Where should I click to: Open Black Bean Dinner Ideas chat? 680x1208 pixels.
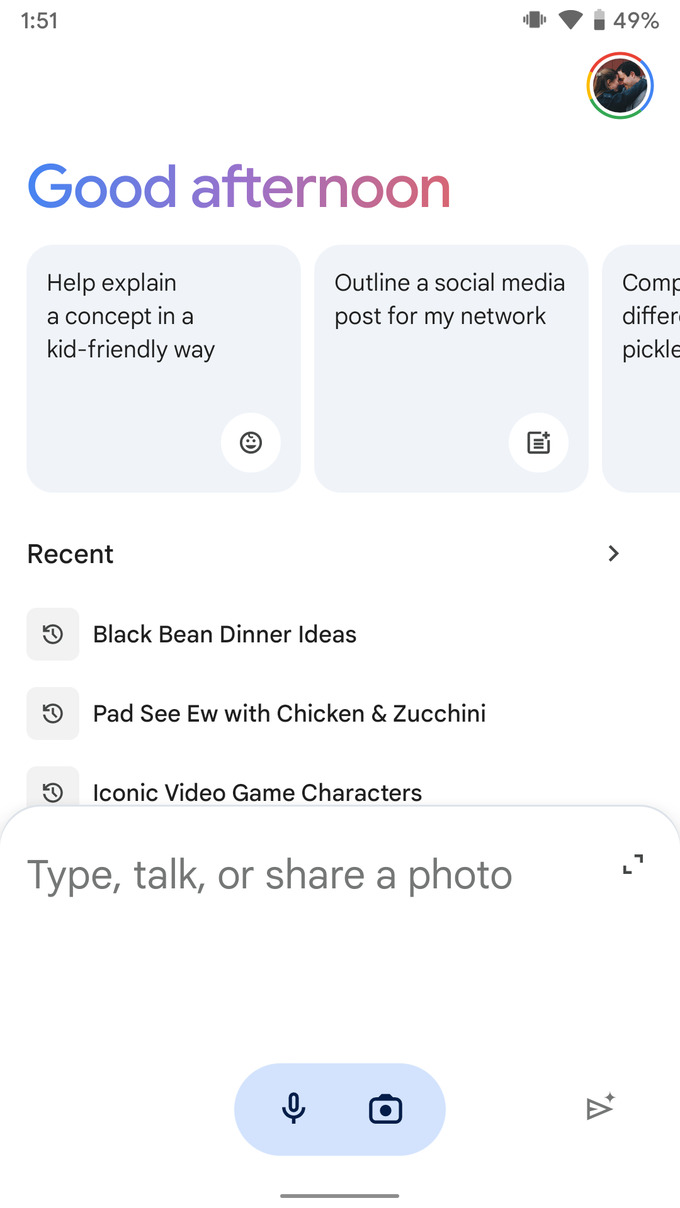[x=225, y=634]
